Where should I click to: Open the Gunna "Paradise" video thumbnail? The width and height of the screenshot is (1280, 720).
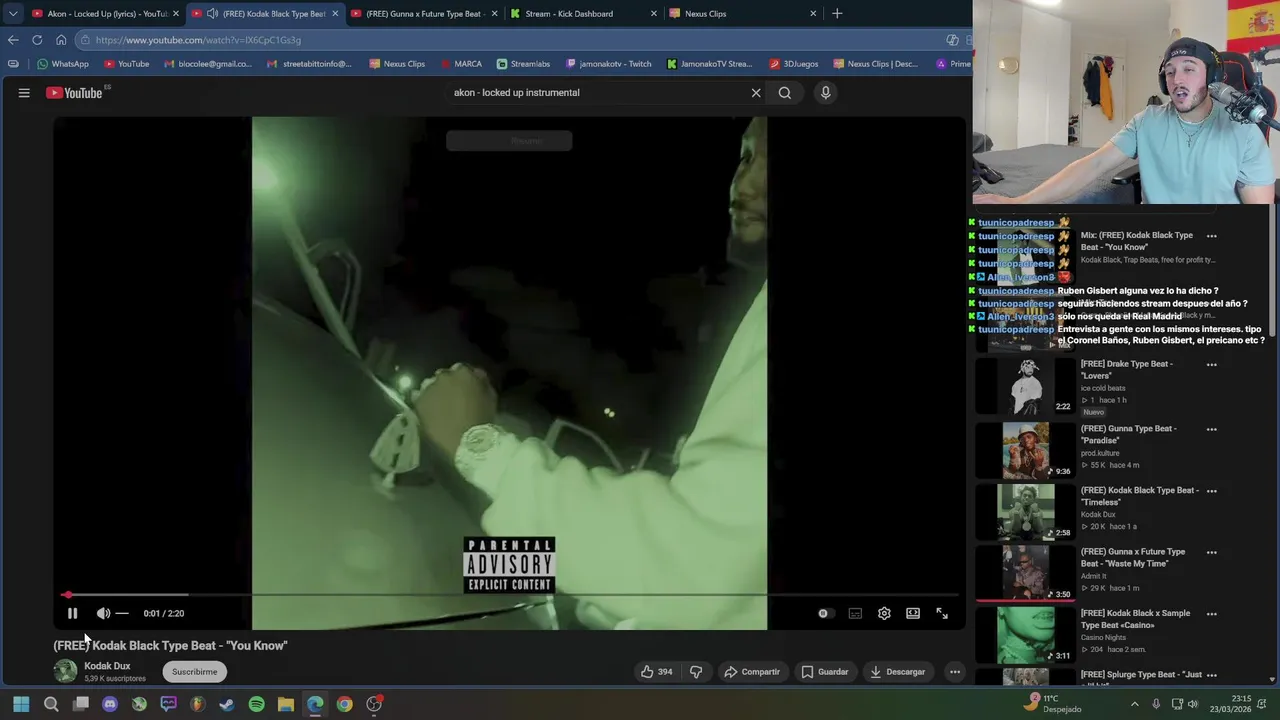coord(1025,450)
